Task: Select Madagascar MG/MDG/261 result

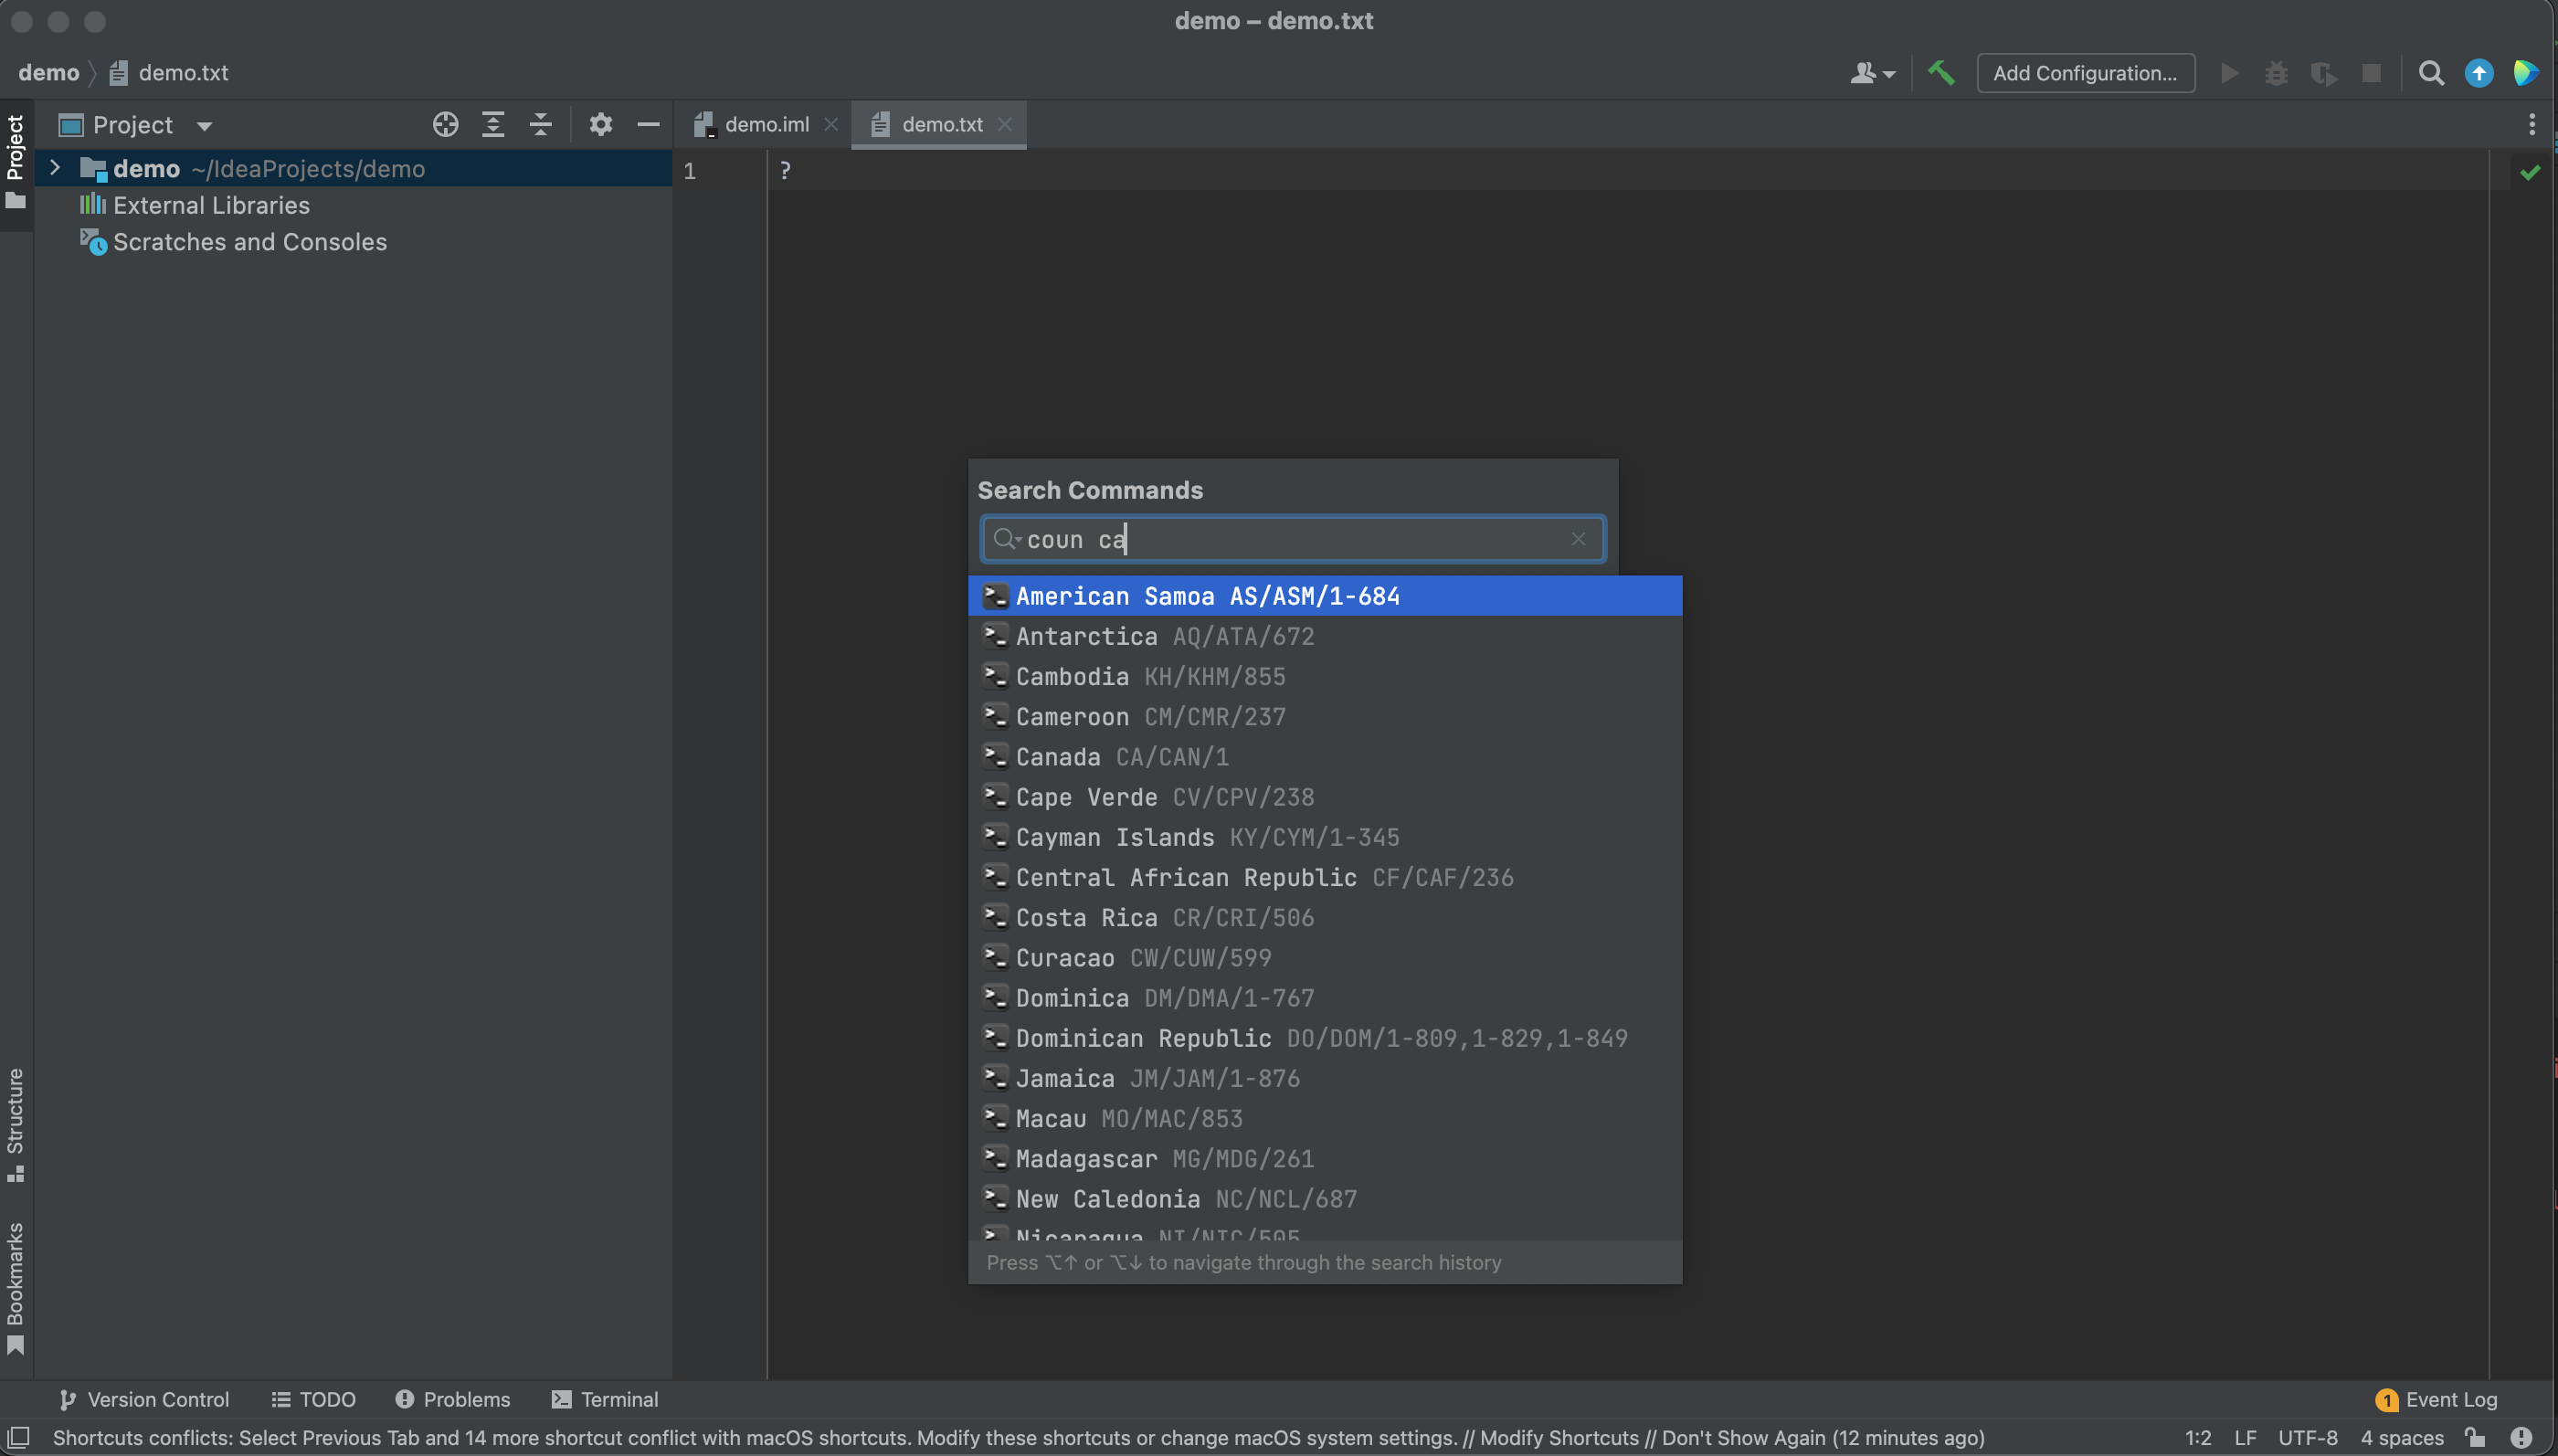Action: 1325,1159
